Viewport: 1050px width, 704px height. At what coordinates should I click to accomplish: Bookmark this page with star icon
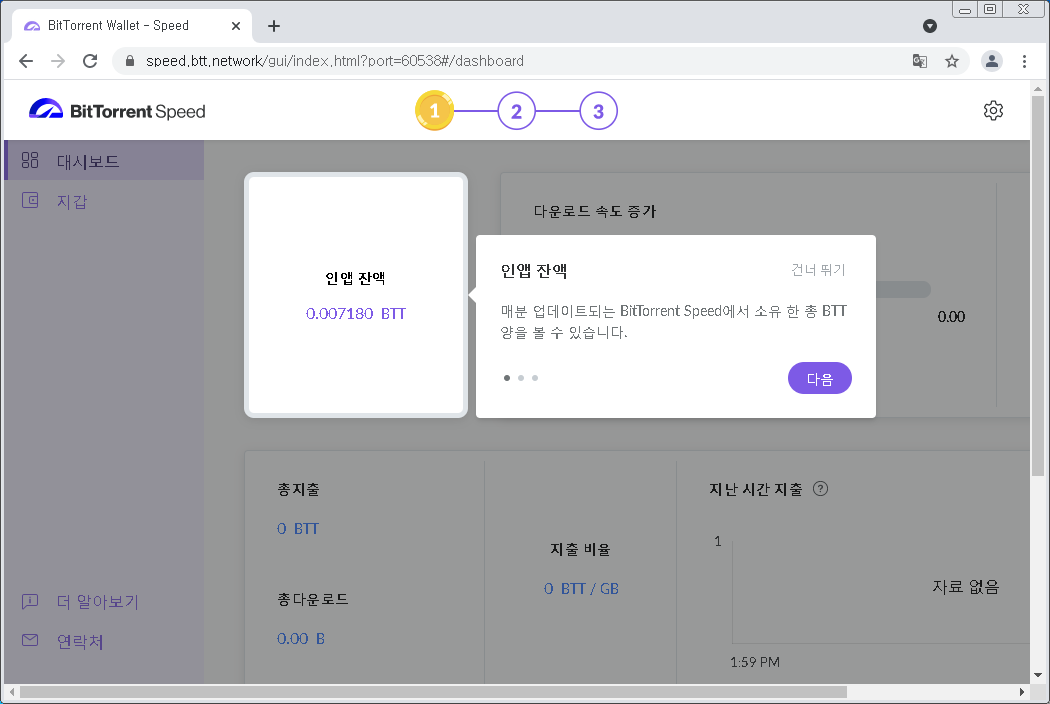click(952, 61)
